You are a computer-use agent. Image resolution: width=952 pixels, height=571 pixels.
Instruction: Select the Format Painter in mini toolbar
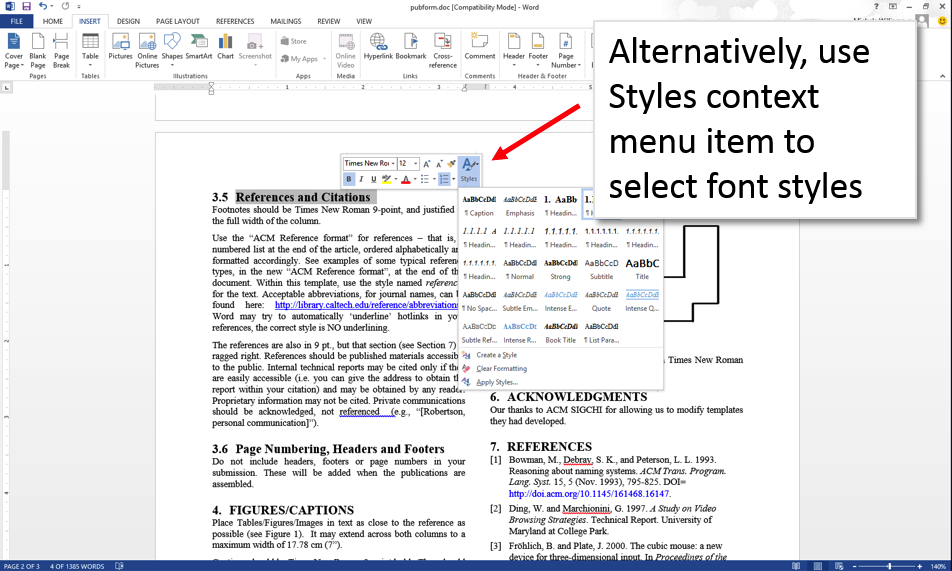[451, 163]
